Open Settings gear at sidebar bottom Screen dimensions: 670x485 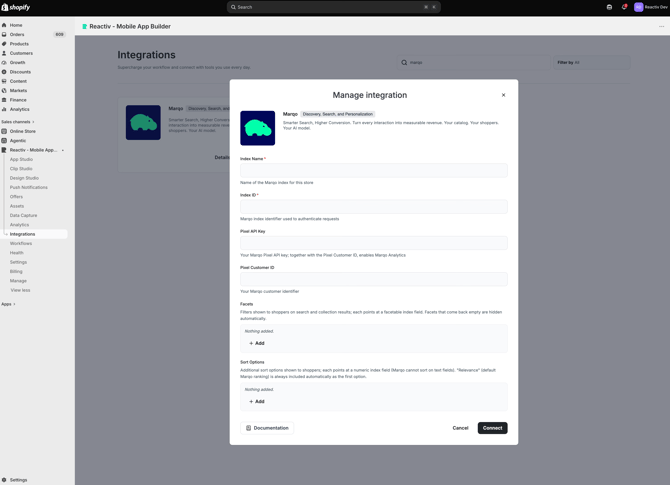point(4,480)
